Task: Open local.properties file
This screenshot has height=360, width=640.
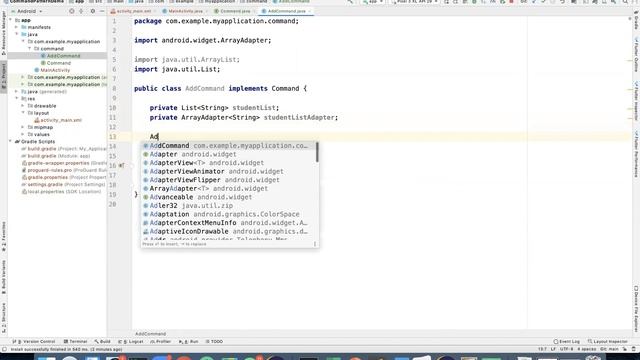Action: pyautogui.click(x=61, y=191)
